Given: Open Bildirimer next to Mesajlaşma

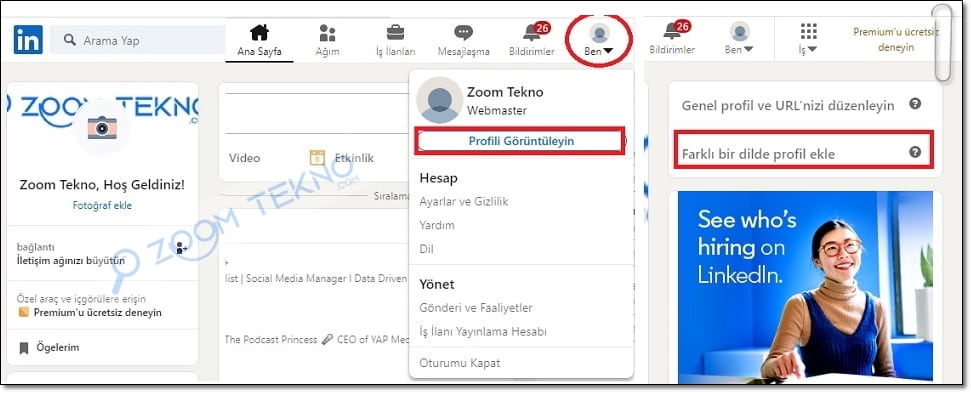Looking at the screenshot, I should coord(532,41).
